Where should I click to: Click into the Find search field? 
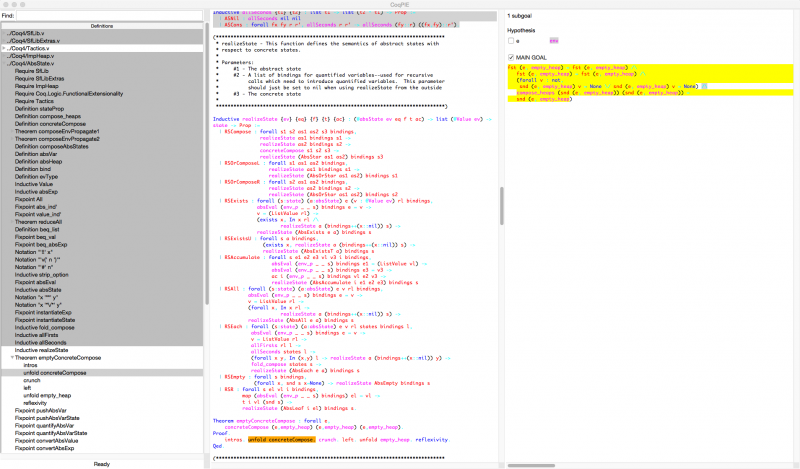tap(109, 16)
